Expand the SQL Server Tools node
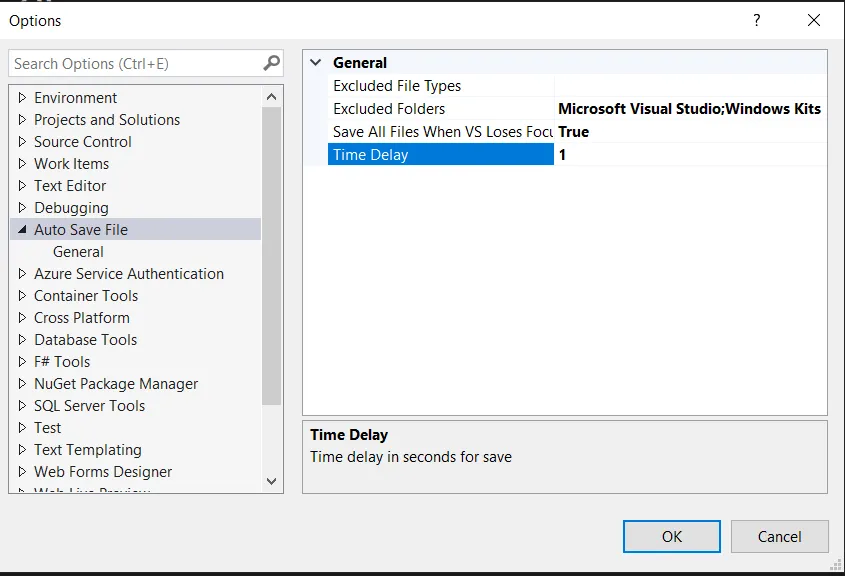 pos(22,406)
